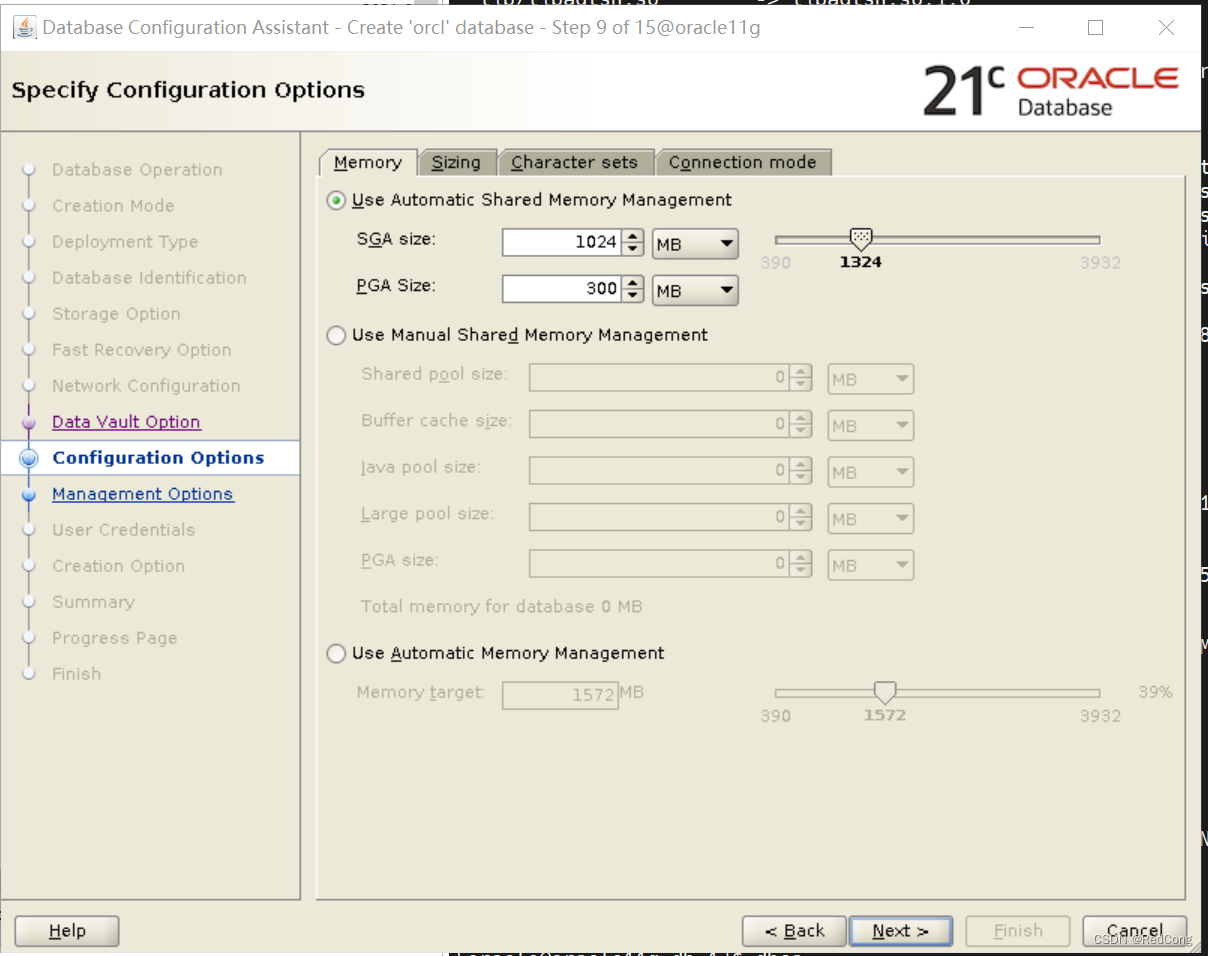The width and height of the screenshot is (1208, 956).
Task: Open the Connection mode tab
Action: click(743, 162)
